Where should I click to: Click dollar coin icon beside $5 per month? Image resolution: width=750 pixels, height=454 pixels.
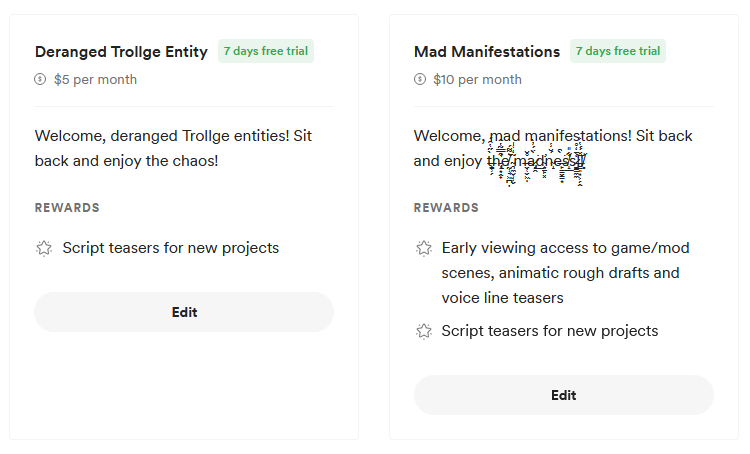[40, 80]
